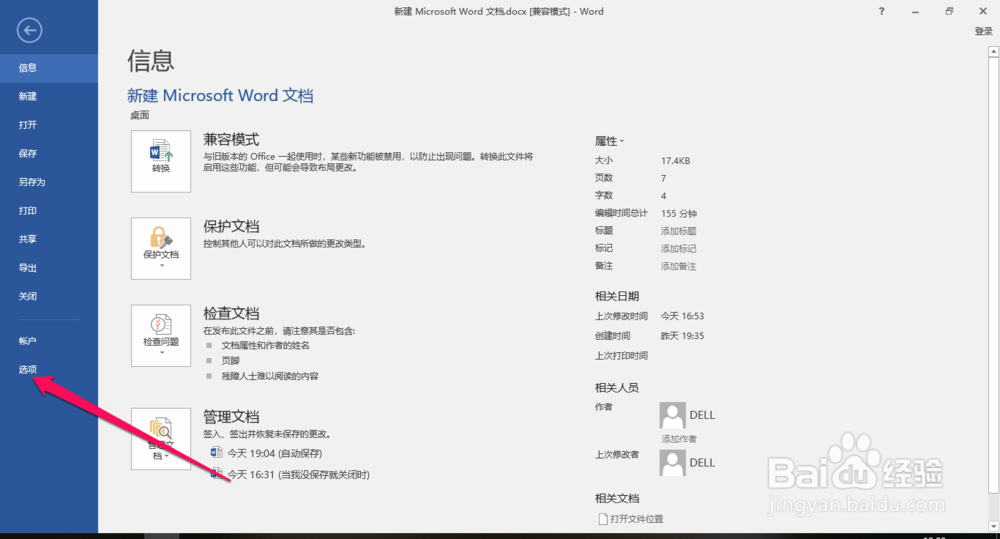Click 添加标题 field

[x=679, y=231]
